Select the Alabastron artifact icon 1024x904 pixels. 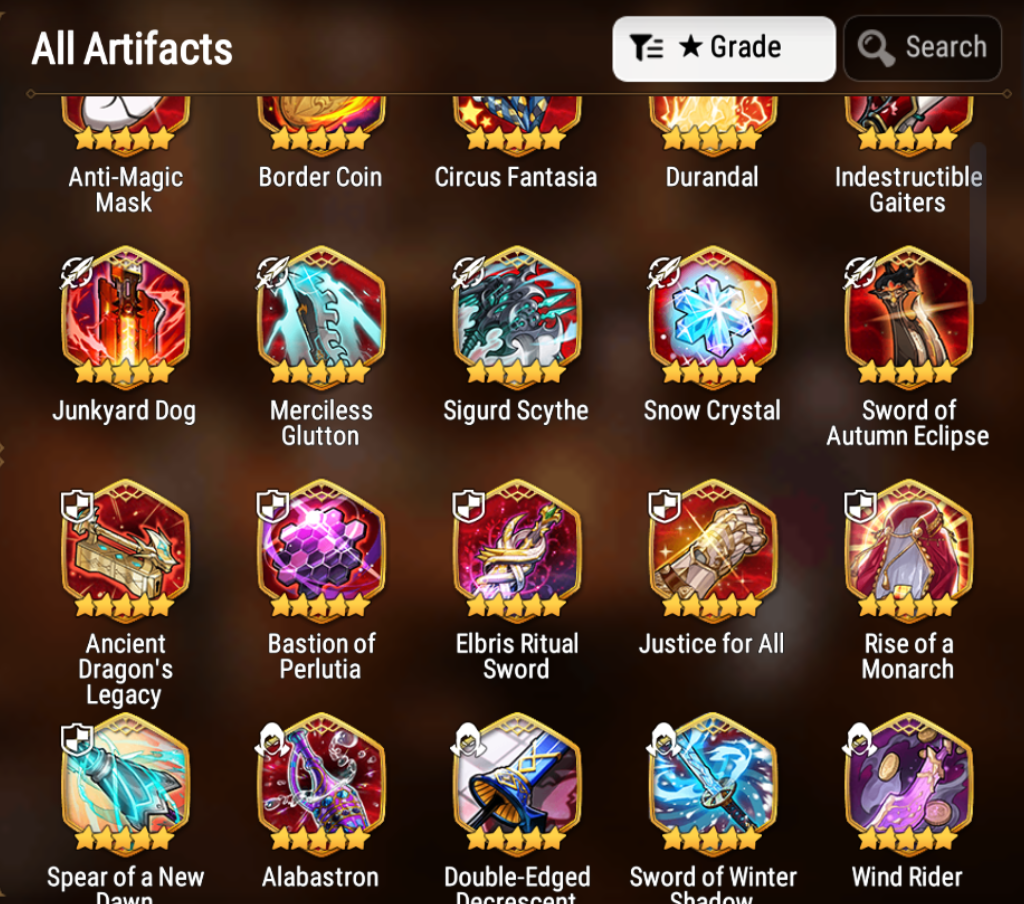(x=321, y=782)
